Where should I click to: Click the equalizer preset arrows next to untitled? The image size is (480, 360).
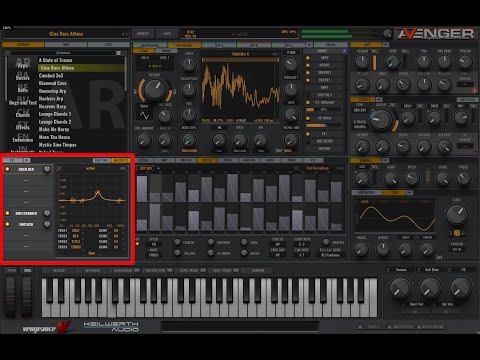coord(123,169)
